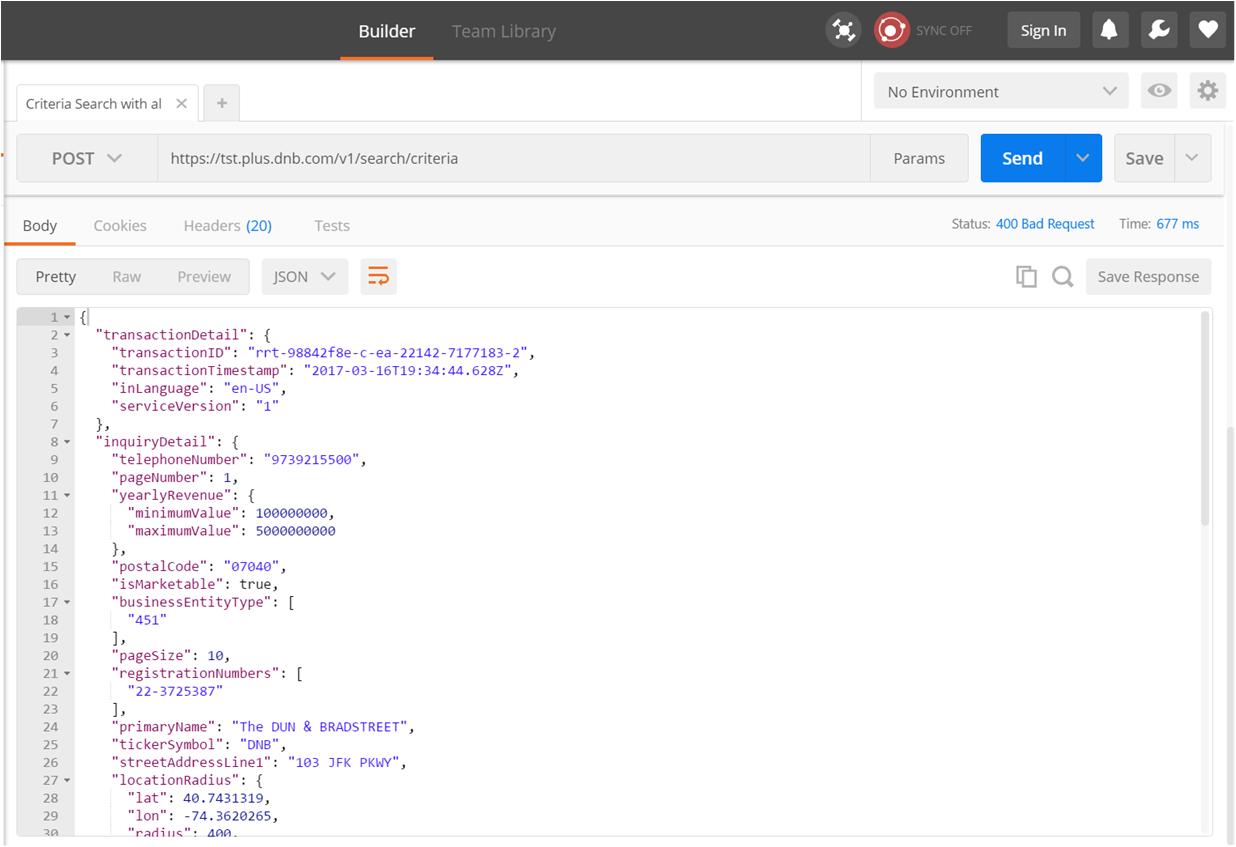The width and height of the screenshot is (1236, 847).
Task: Switch to Preview view
Action: tap(204, 277)
